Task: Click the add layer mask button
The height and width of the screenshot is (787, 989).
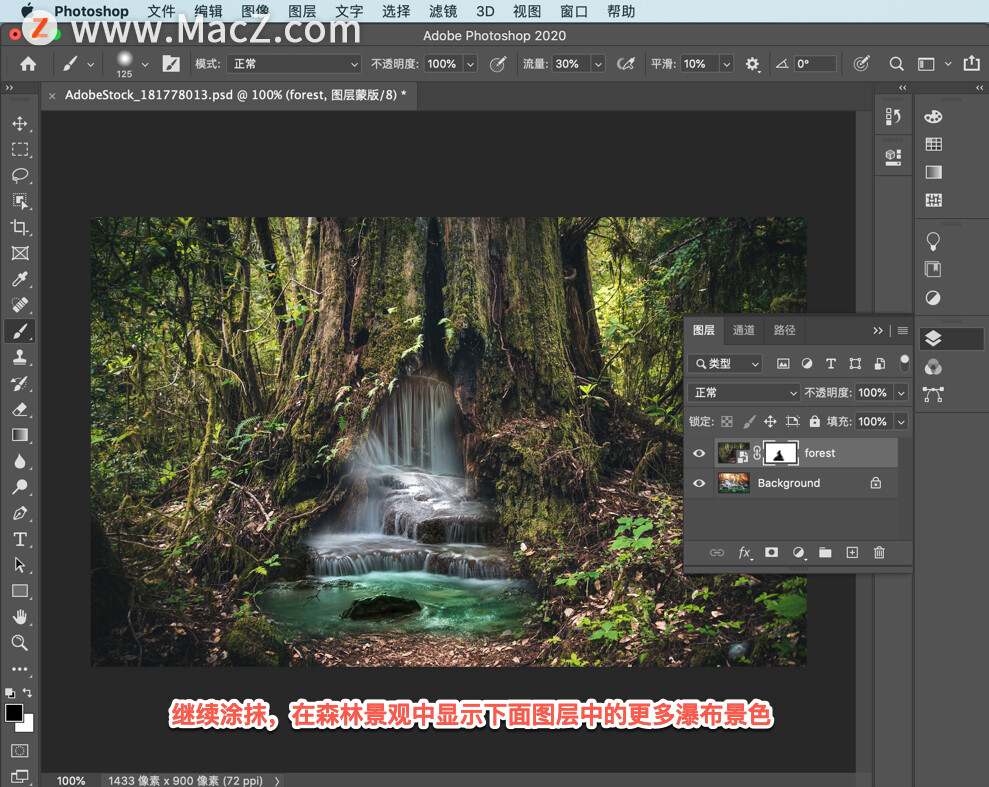Action: point(771,552)
